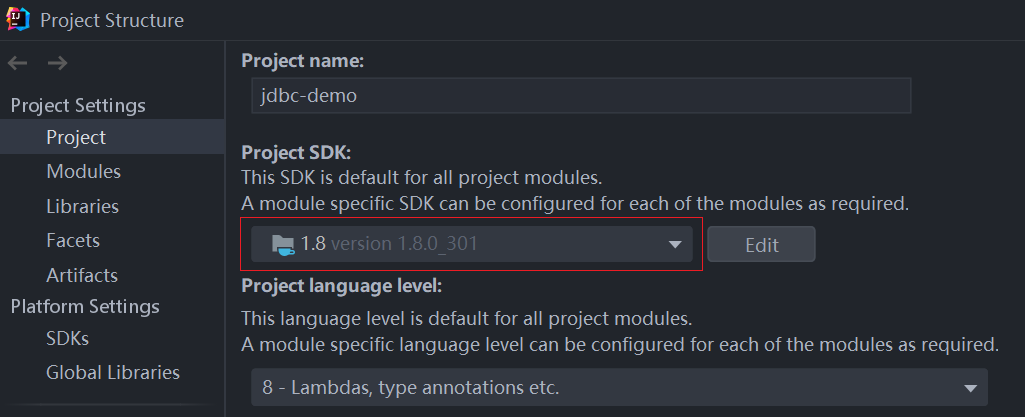
Task: Select the 1.8 SDK combo box
Action: click(x=470, y=244)
